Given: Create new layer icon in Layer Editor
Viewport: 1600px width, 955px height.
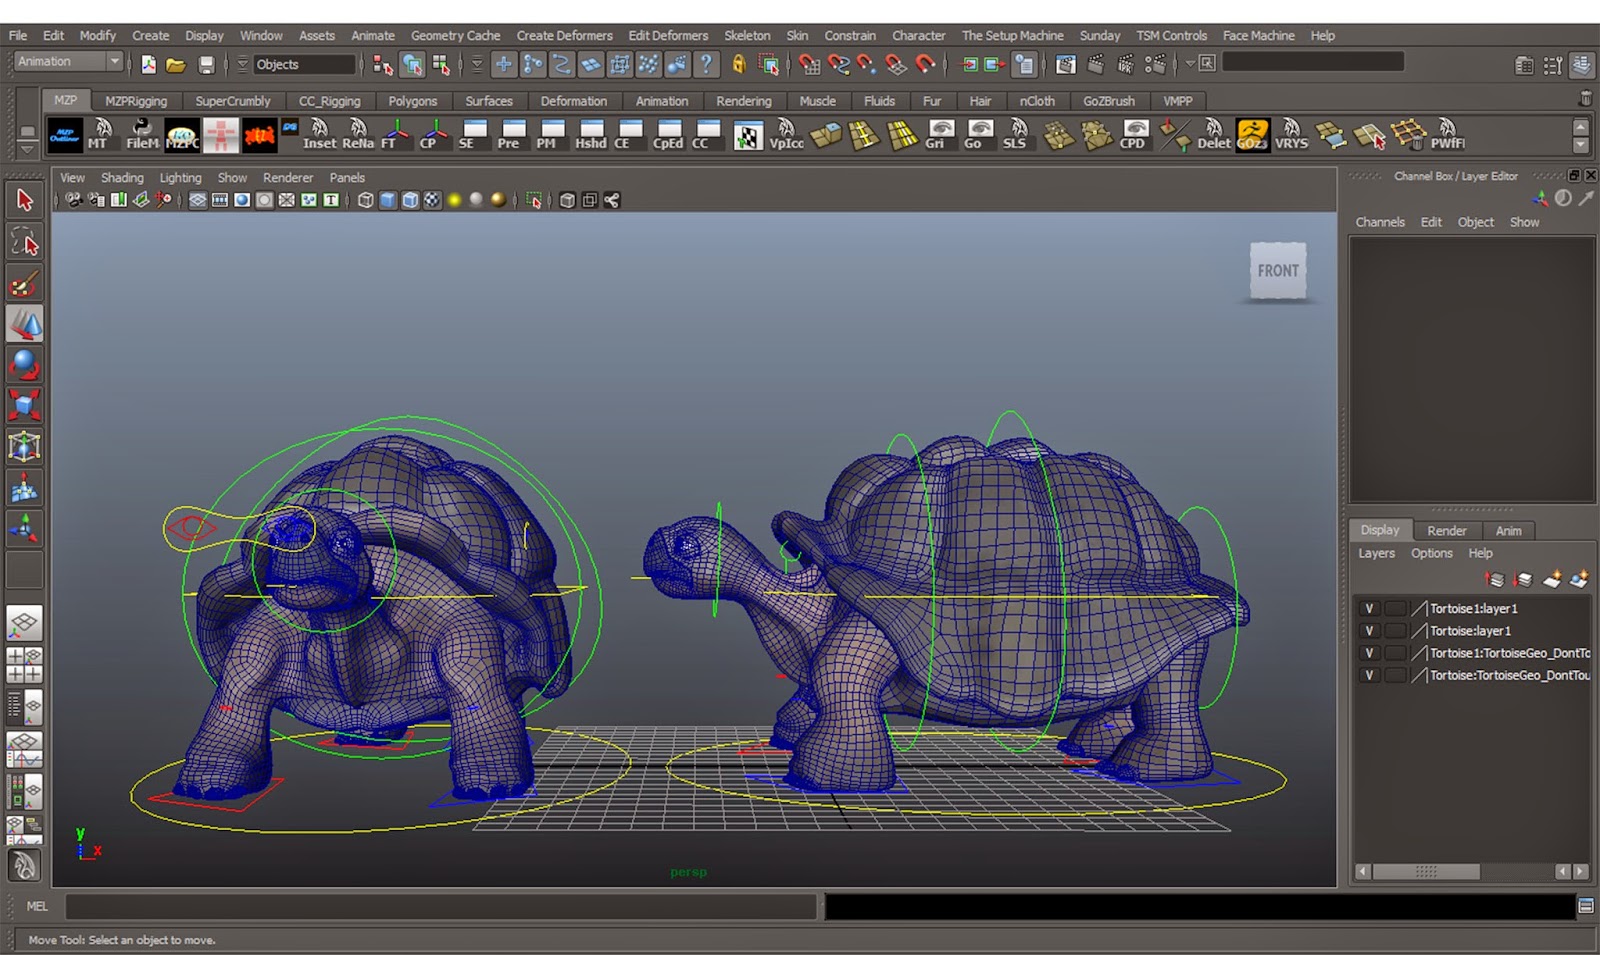Looking at the screenshot, I should pos(1552,579).
